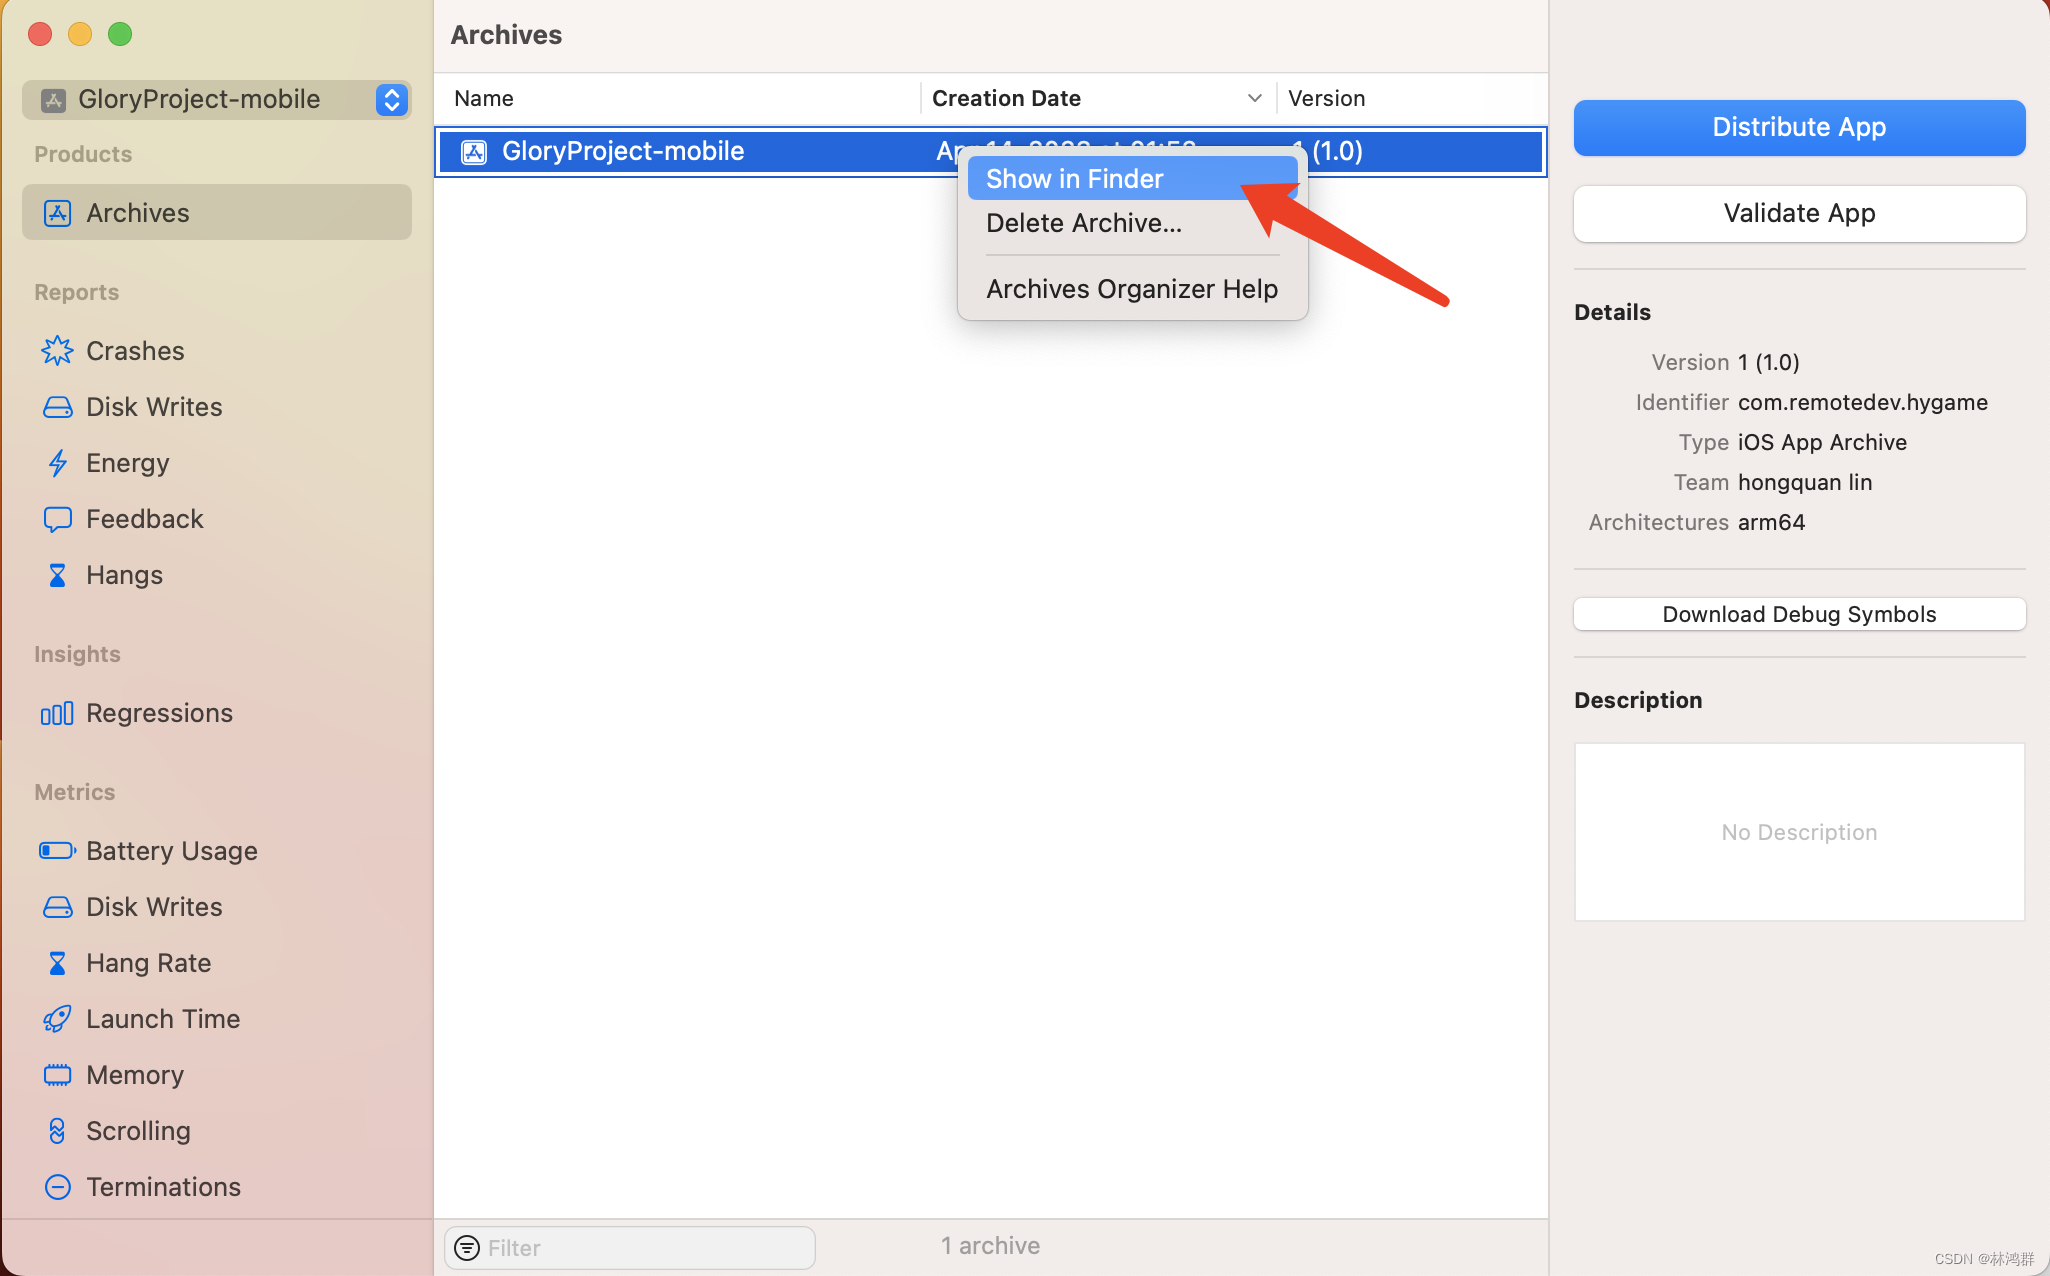Click the Crashes star icon
This screenshot has height=1276, width=2050.
click(x=57, y=351)
